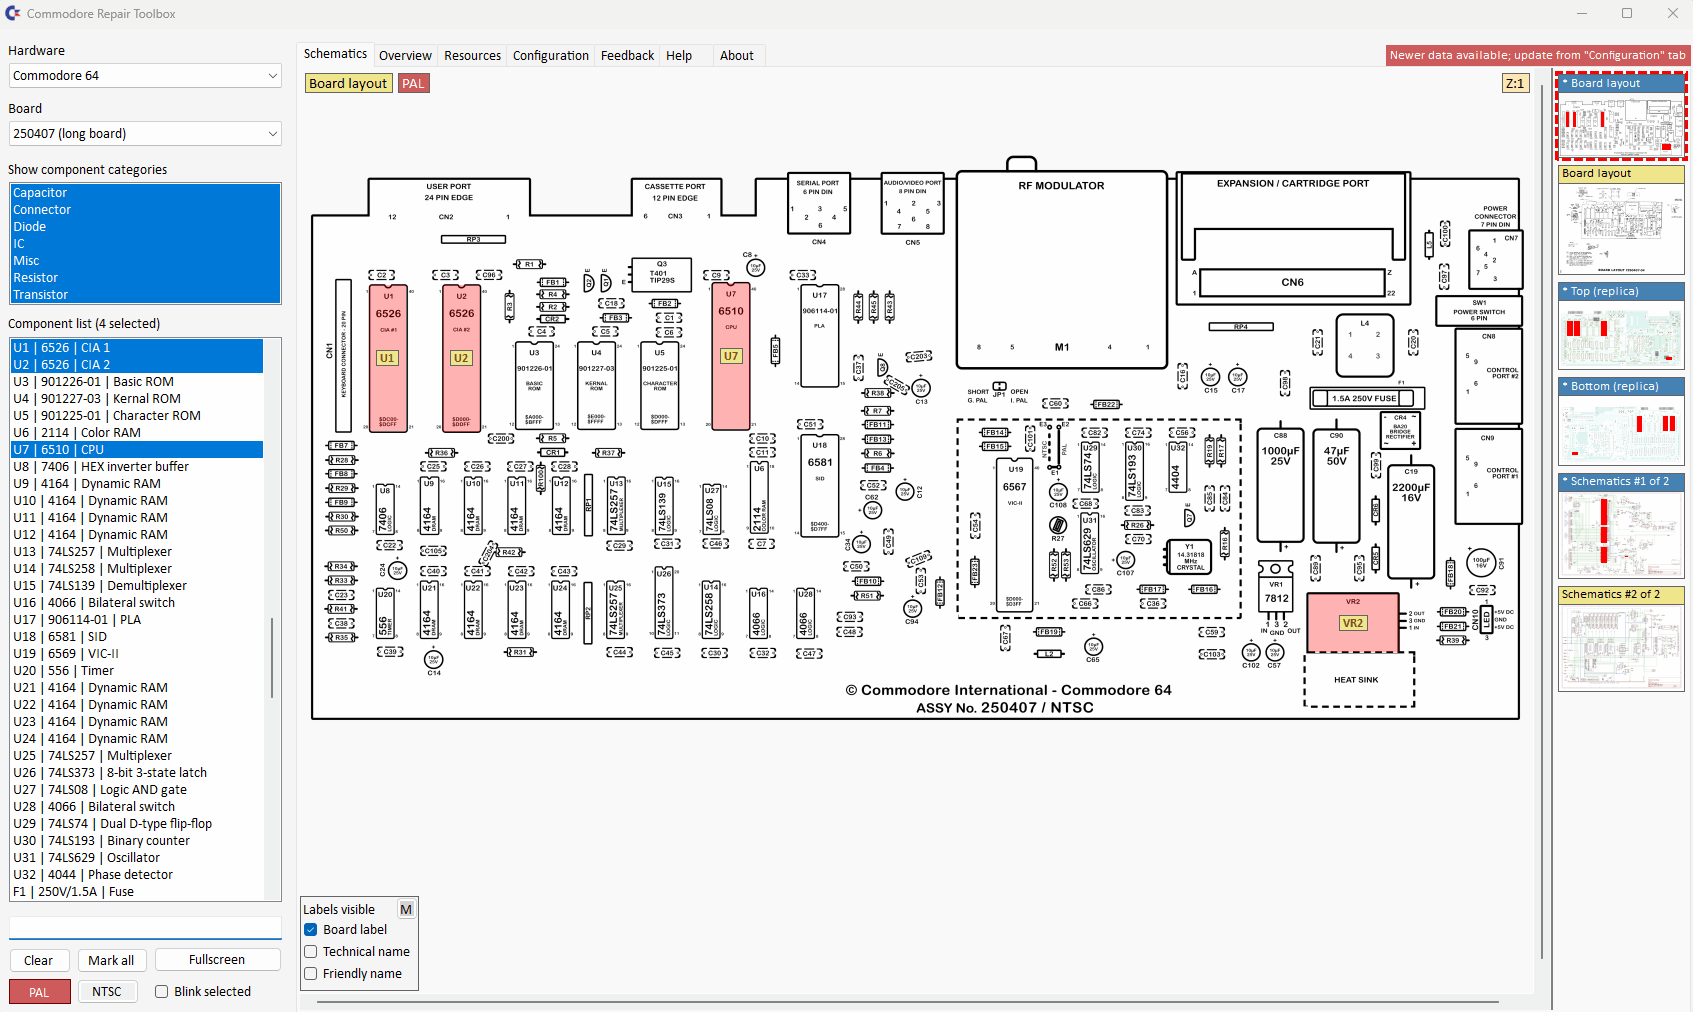Image resolution: width=1693 pixels, height=1012 pixels.
Task: Click the U1 6526 chip on board
Action: click(388, 357)
